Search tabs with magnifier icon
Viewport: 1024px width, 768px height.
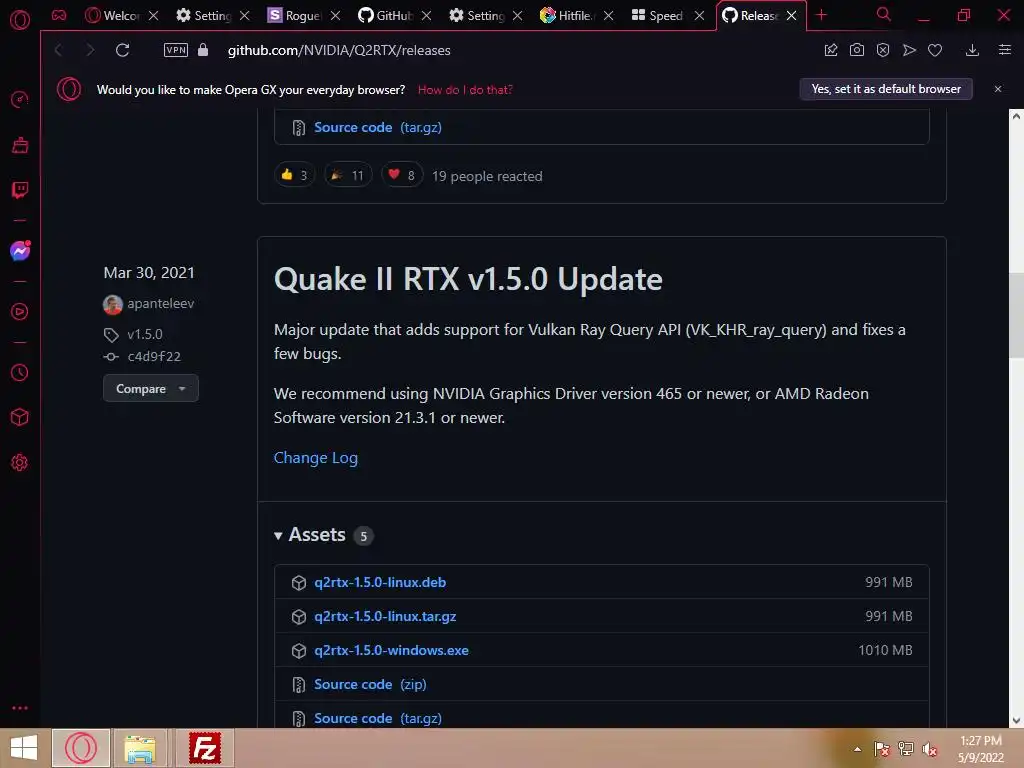click(x=884, y=14)
